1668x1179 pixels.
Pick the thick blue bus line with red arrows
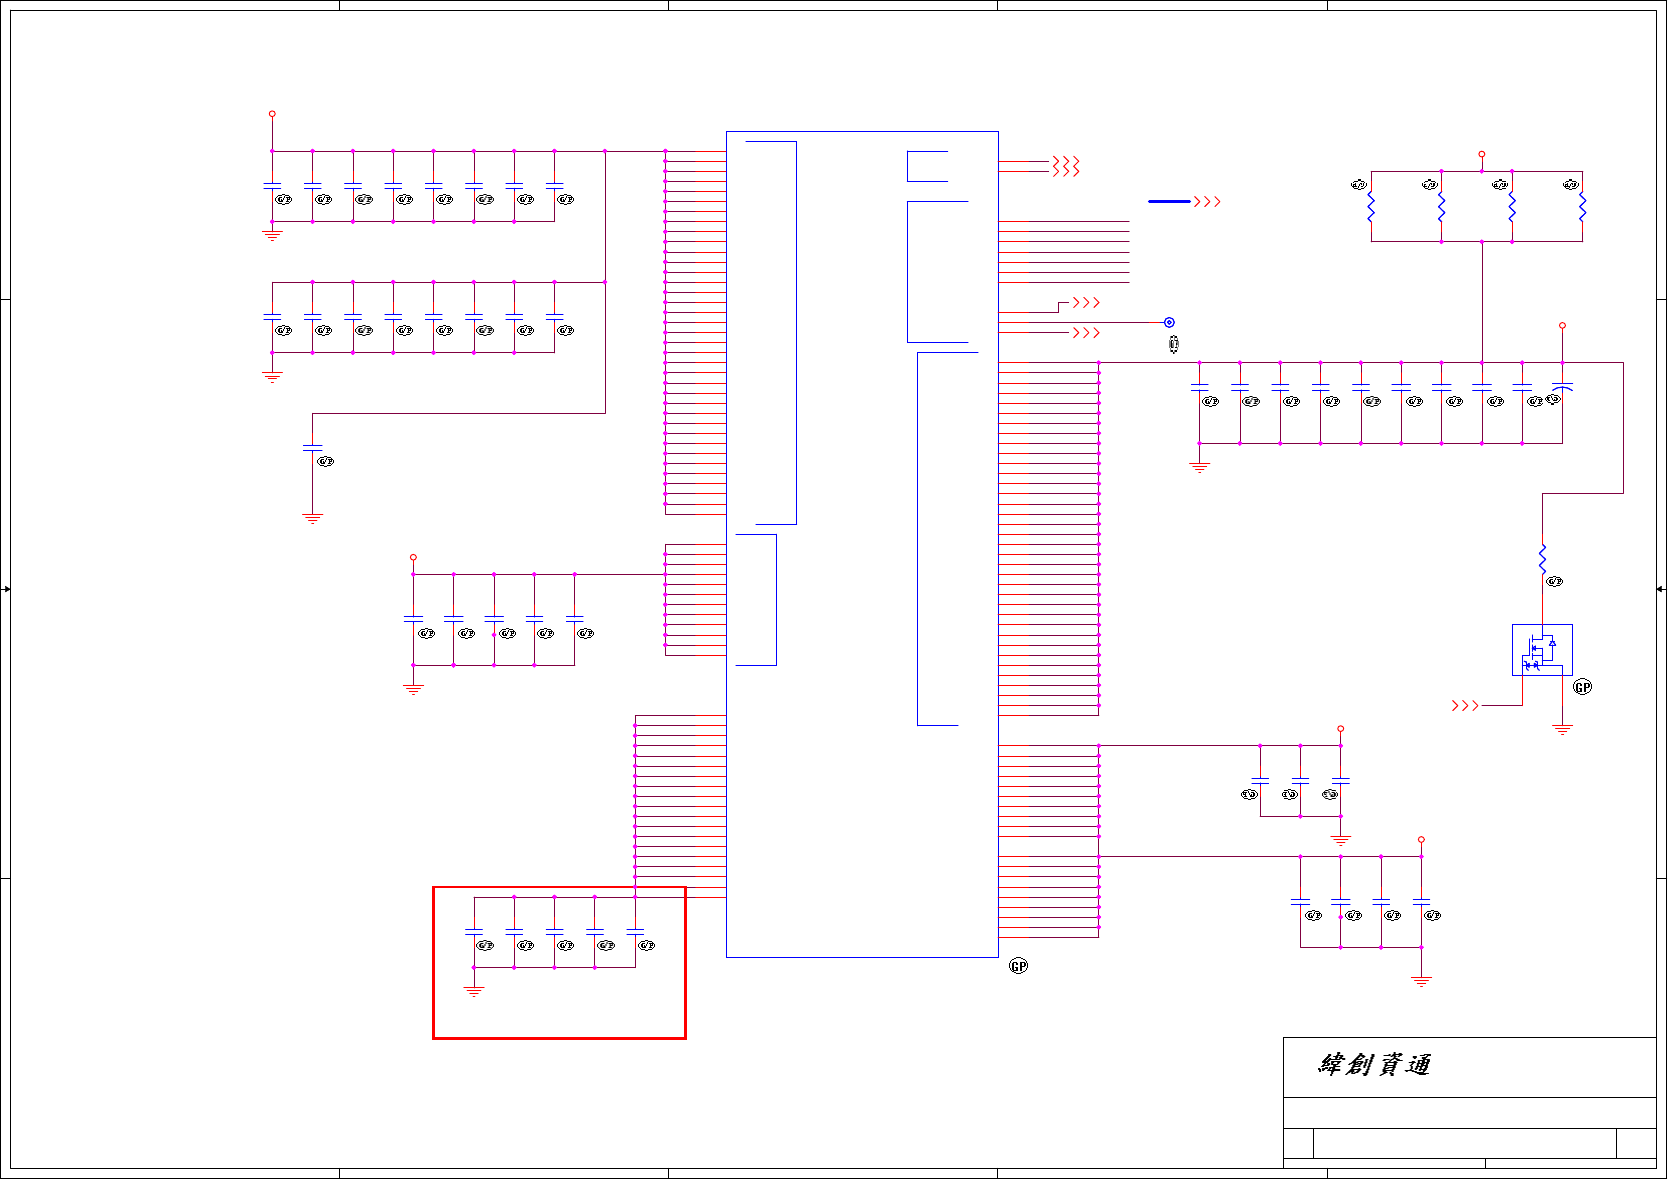point(1184,202)
